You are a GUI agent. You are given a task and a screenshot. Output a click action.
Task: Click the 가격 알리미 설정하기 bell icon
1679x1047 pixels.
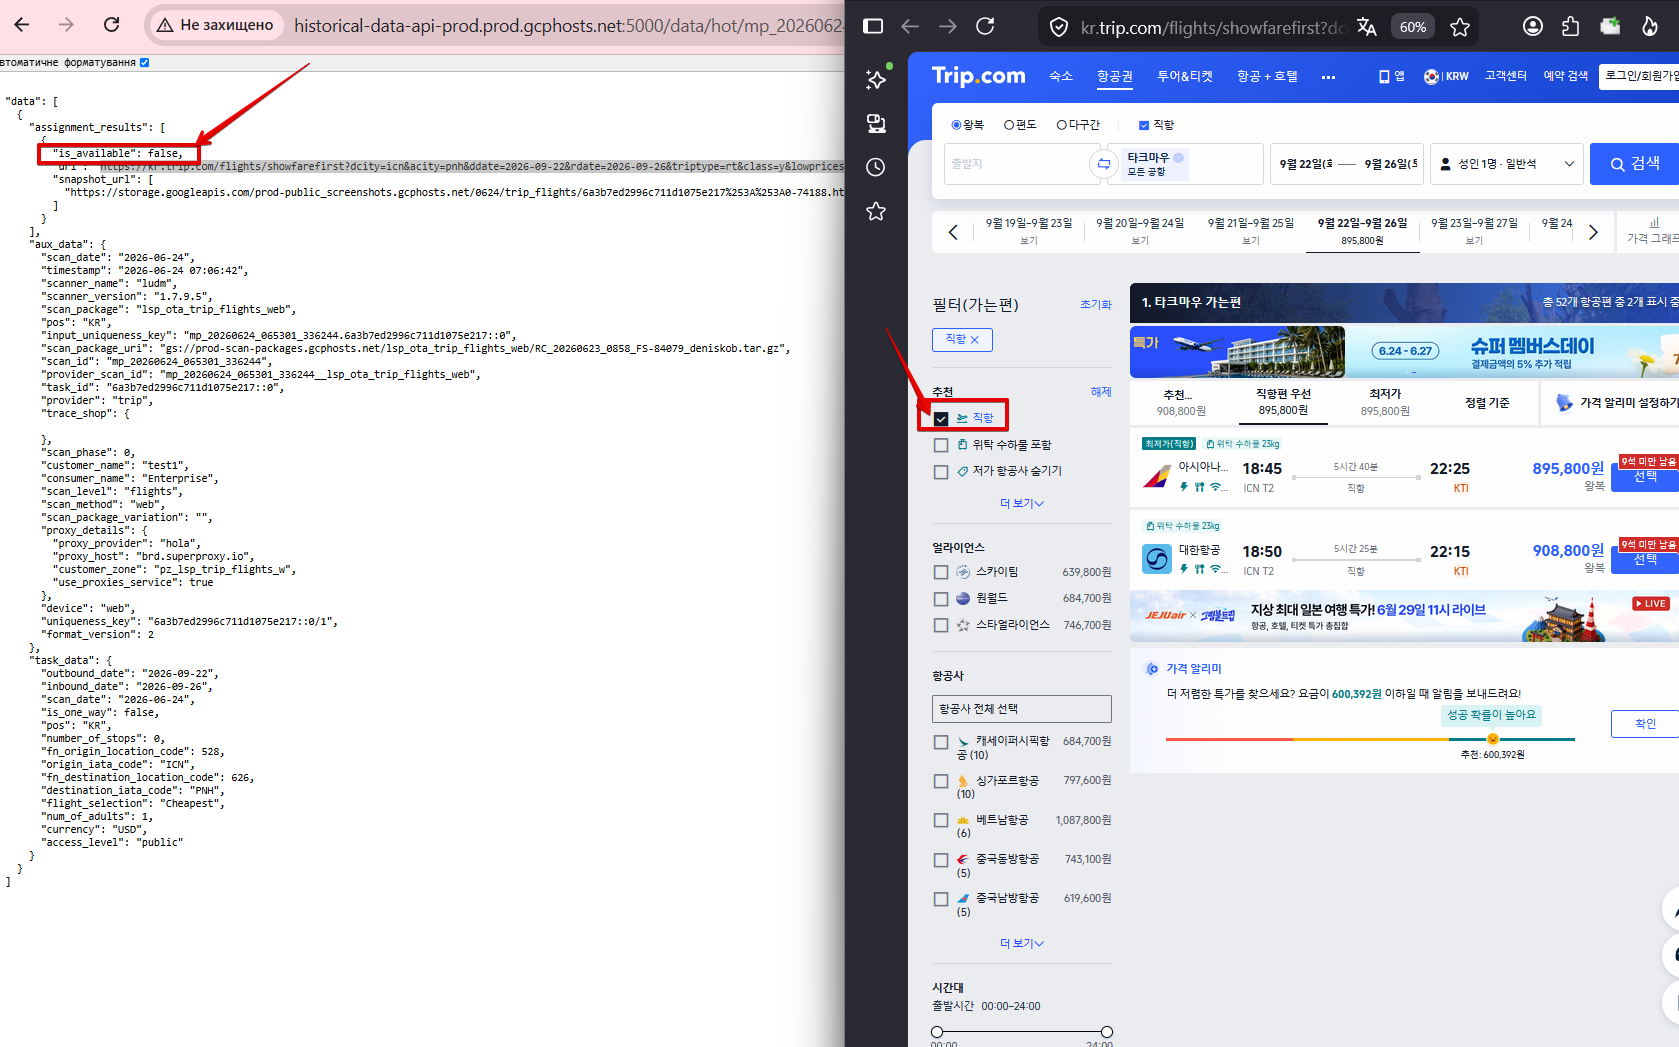pos(1565,403)
